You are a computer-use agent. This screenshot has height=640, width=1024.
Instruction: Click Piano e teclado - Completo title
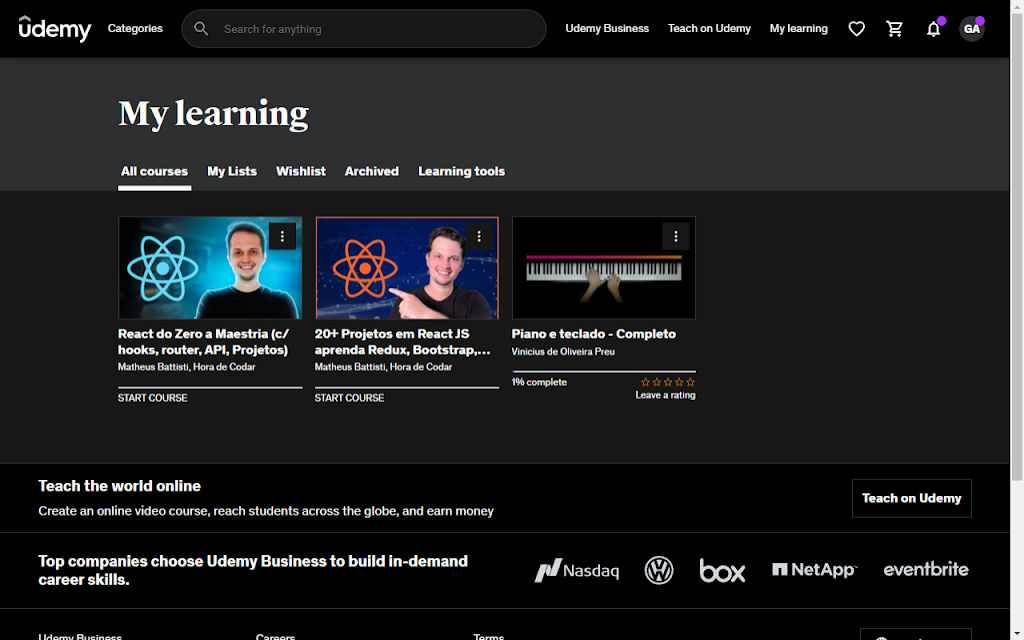point(594,334)
